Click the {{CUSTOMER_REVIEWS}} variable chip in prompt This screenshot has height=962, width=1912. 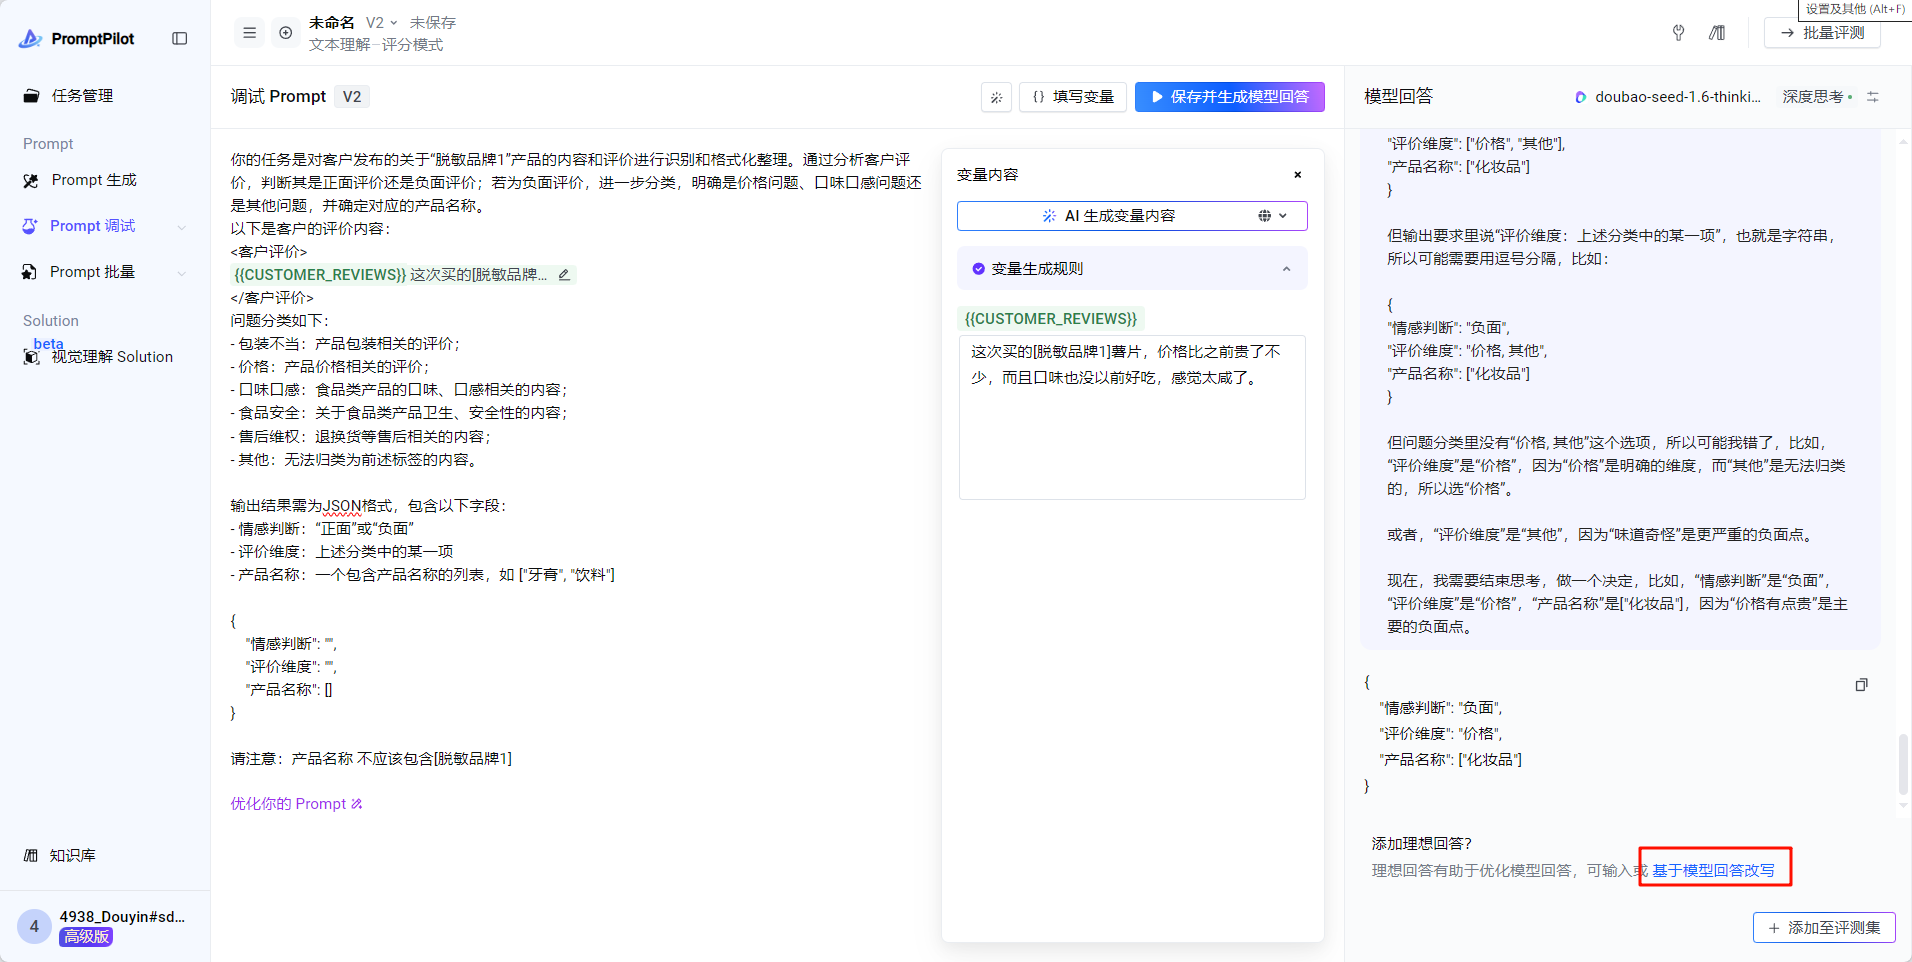tap(320, 275)
